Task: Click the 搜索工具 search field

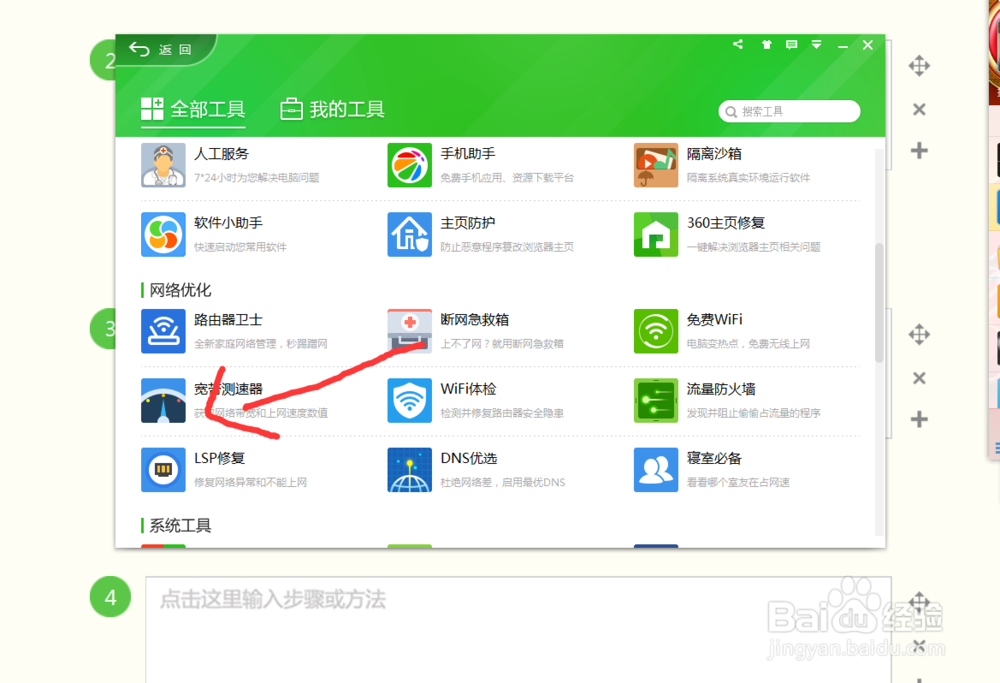Action: pyautogui.click(x=790, y=110)
